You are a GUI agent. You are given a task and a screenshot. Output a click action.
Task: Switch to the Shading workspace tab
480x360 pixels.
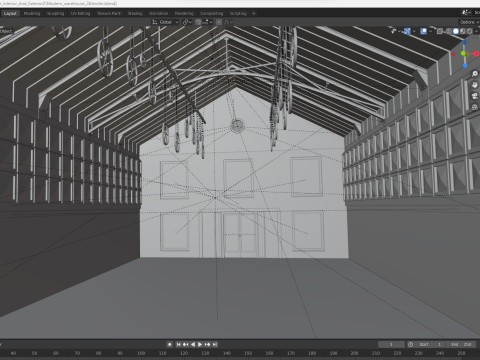tap(135, 13)
